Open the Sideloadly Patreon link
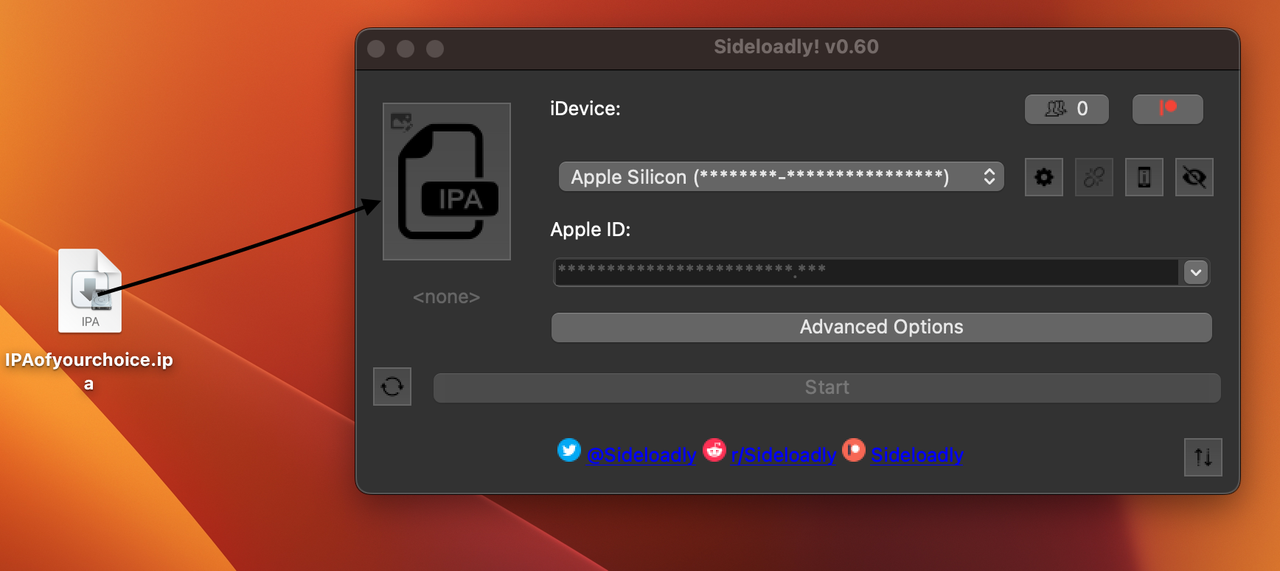The height and width of the screenshot is (571, 1280). [x=917, y=455]
